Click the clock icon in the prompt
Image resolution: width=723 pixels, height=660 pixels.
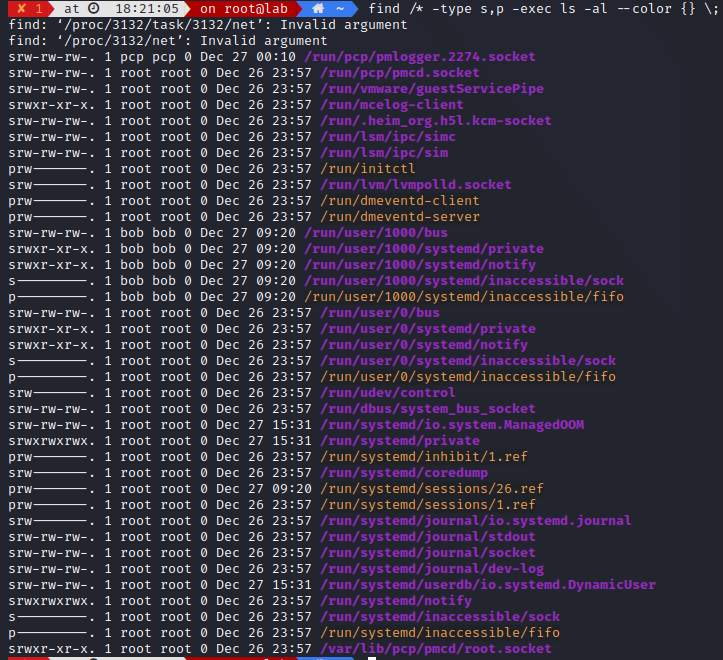[94, 8]
